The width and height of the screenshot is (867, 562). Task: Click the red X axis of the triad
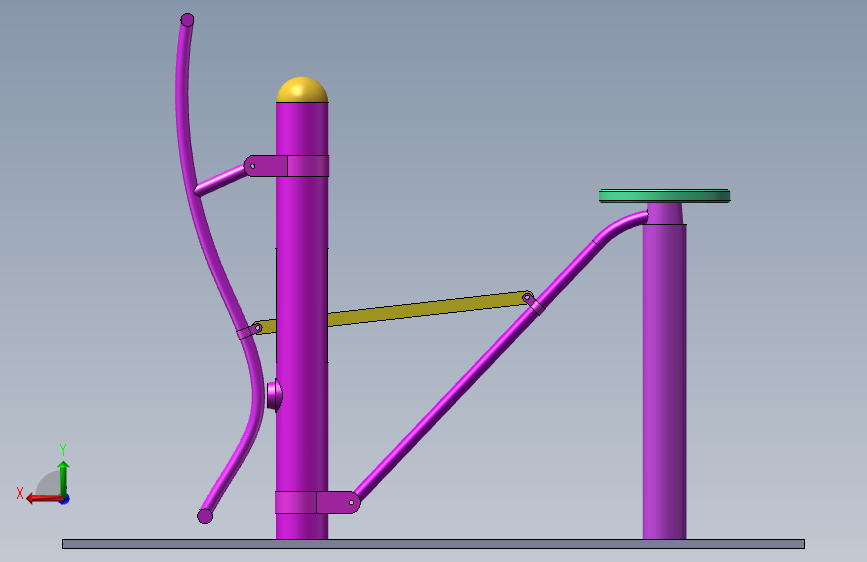pyautogui.click(x=44, y=498)
